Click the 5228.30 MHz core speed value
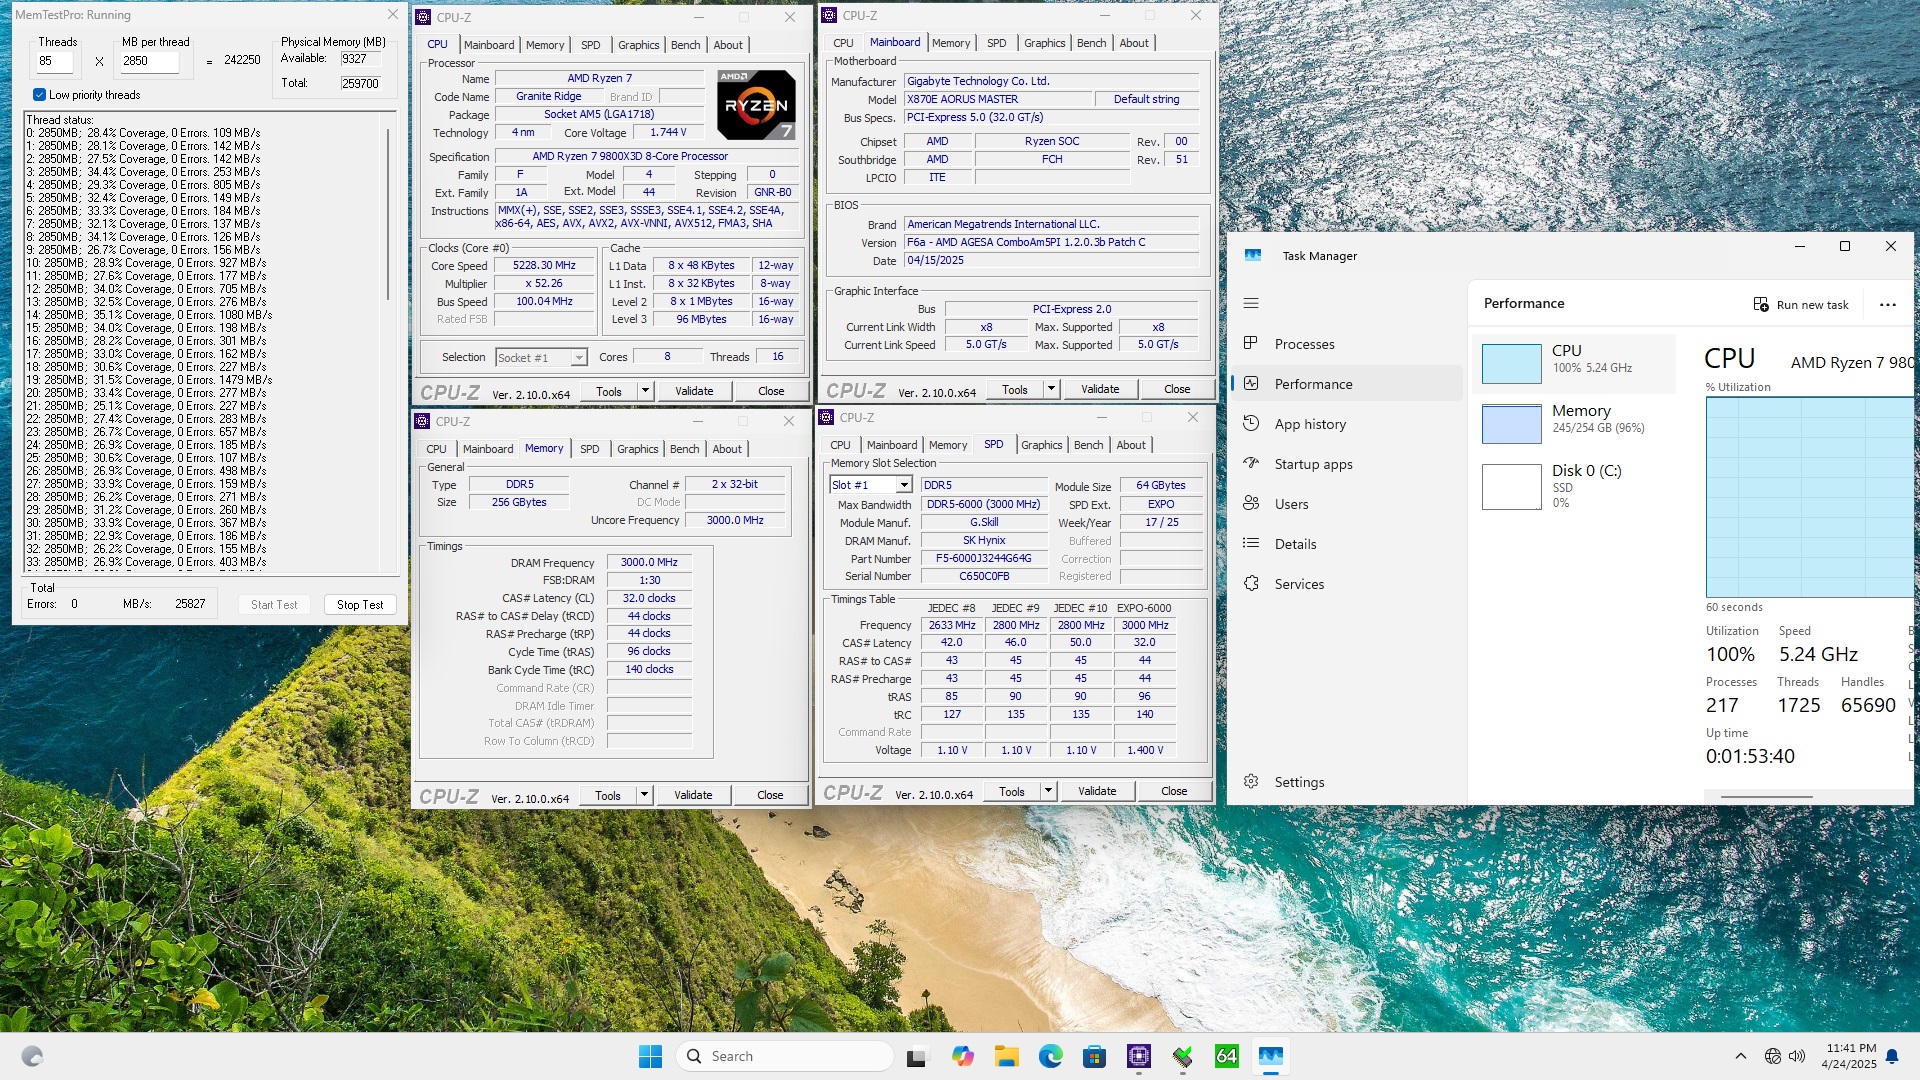 544,265
